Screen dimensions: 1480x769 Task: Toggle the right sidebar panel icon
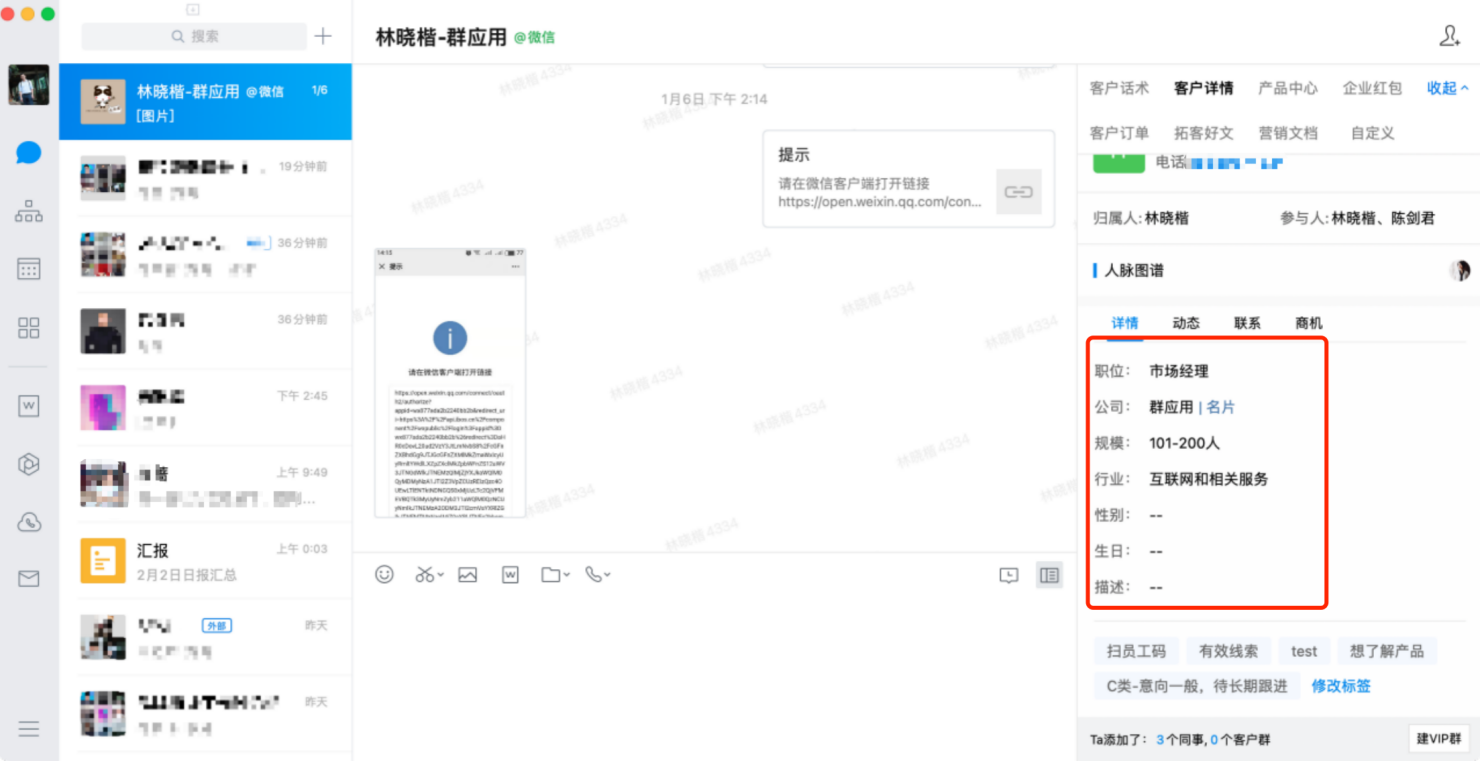pos(1049,575)
